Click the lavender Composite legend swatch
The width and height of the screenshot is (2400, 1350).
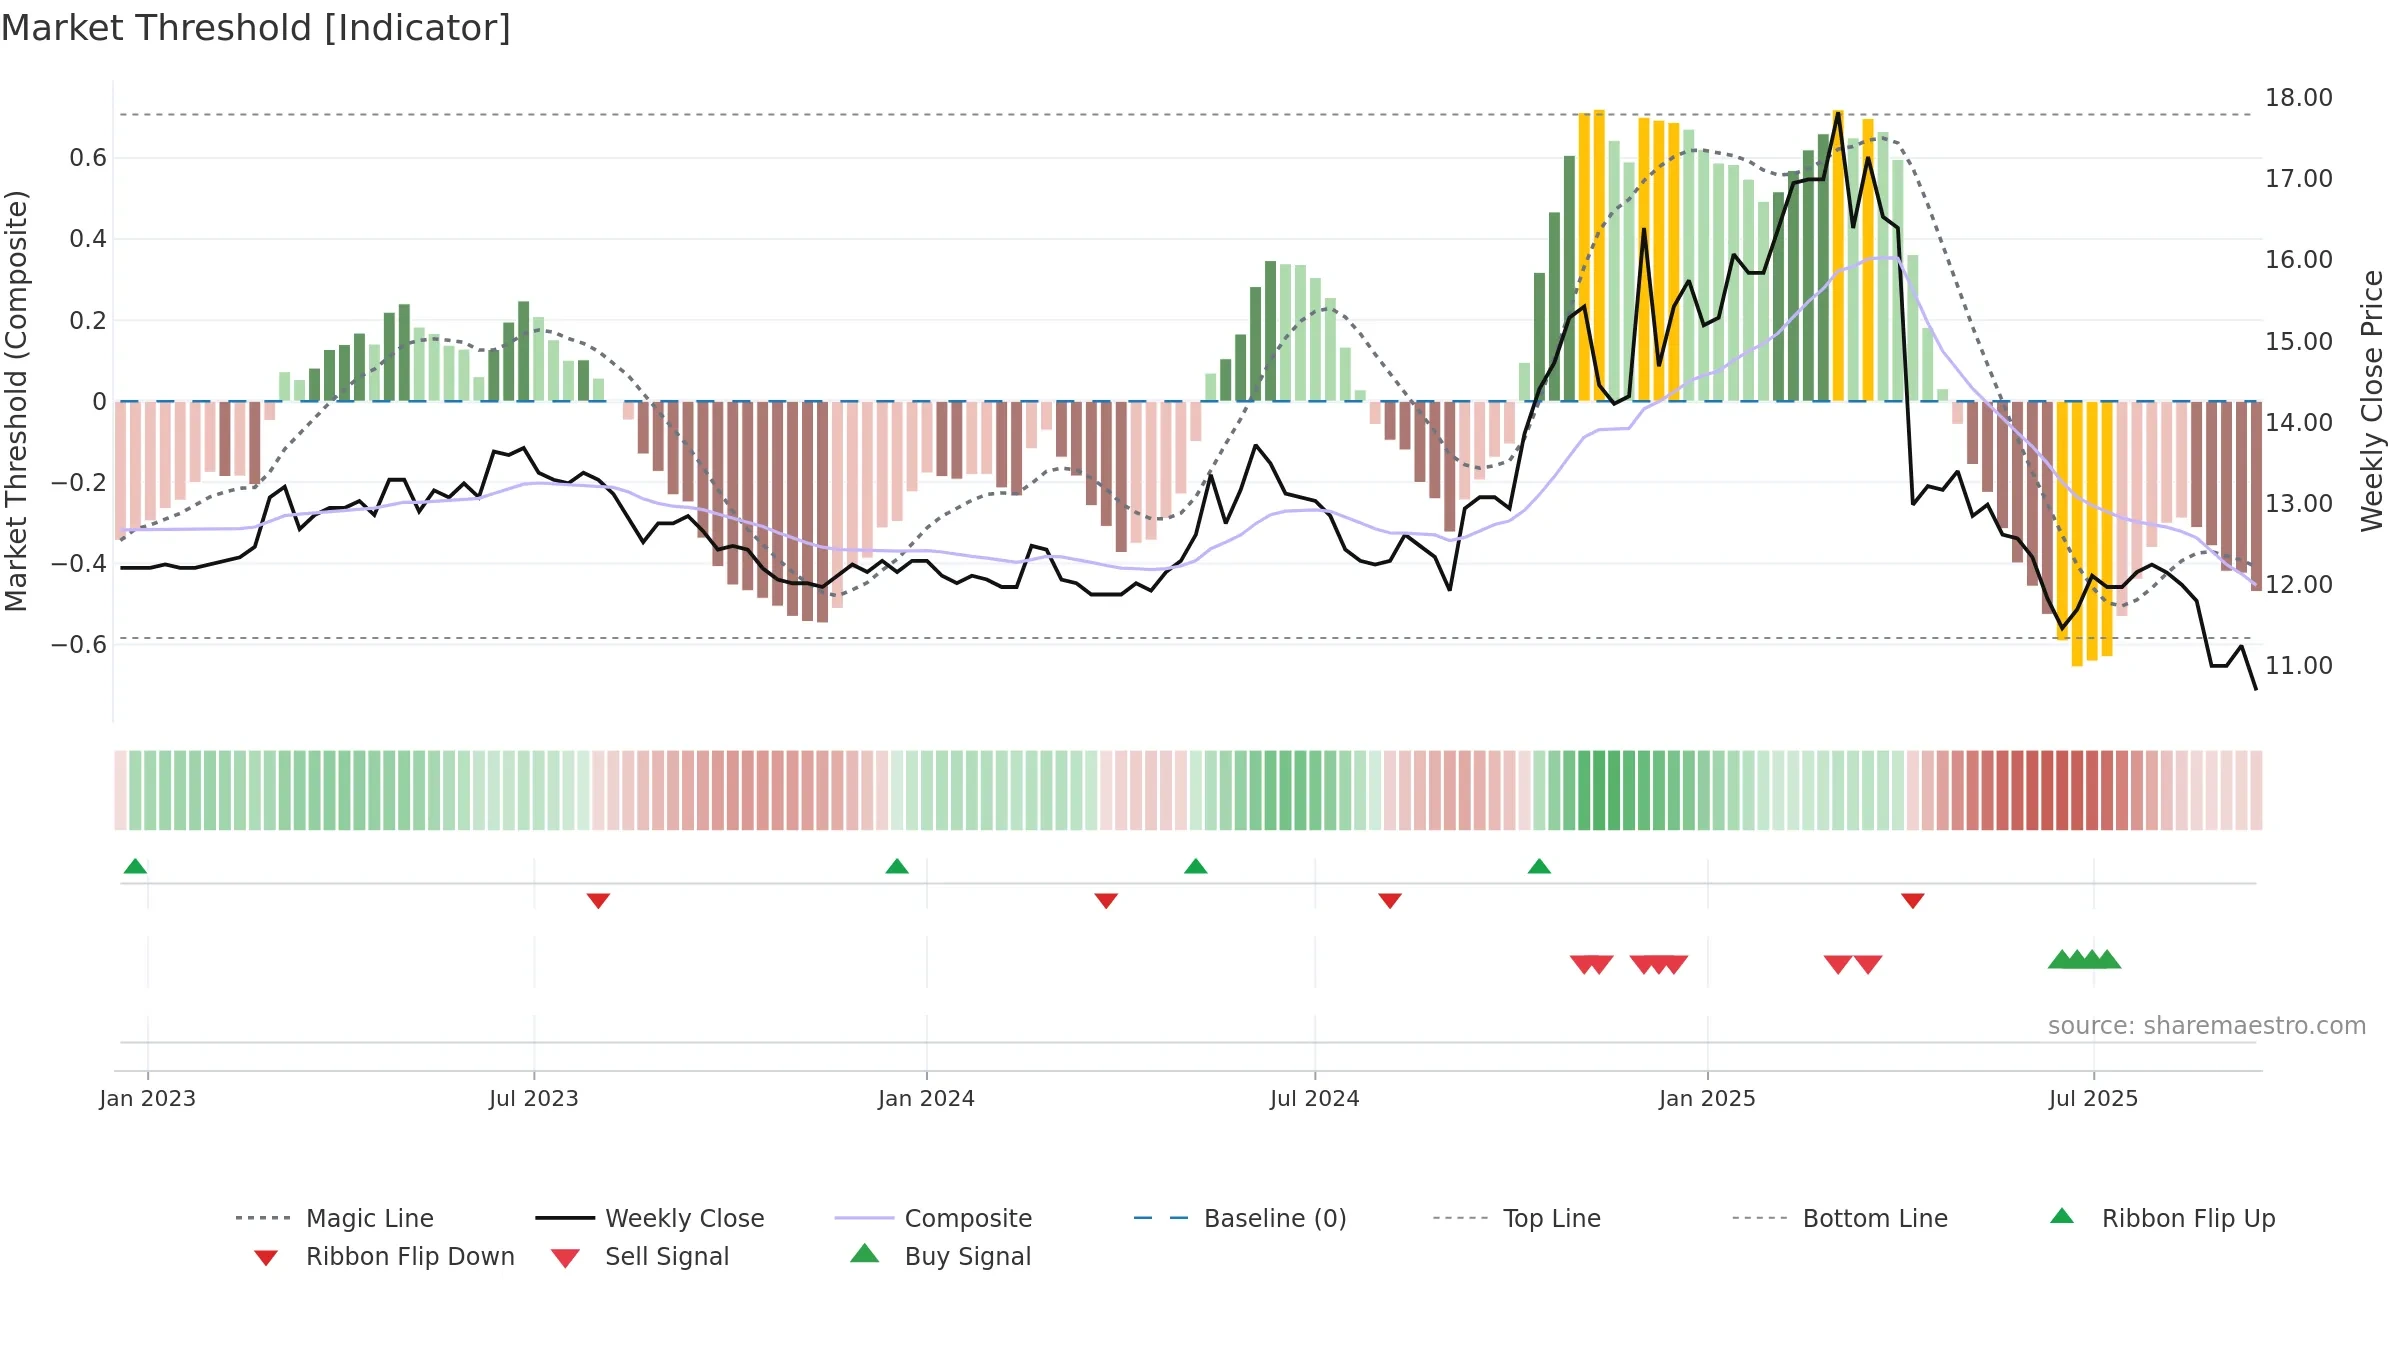864,1218
